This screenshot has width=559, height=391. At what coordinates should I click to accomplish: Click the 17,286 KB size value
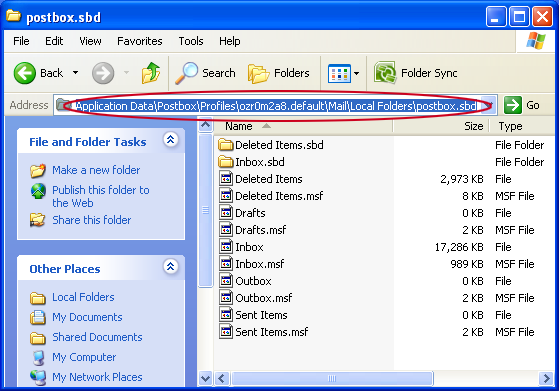[x=459, y=247]
